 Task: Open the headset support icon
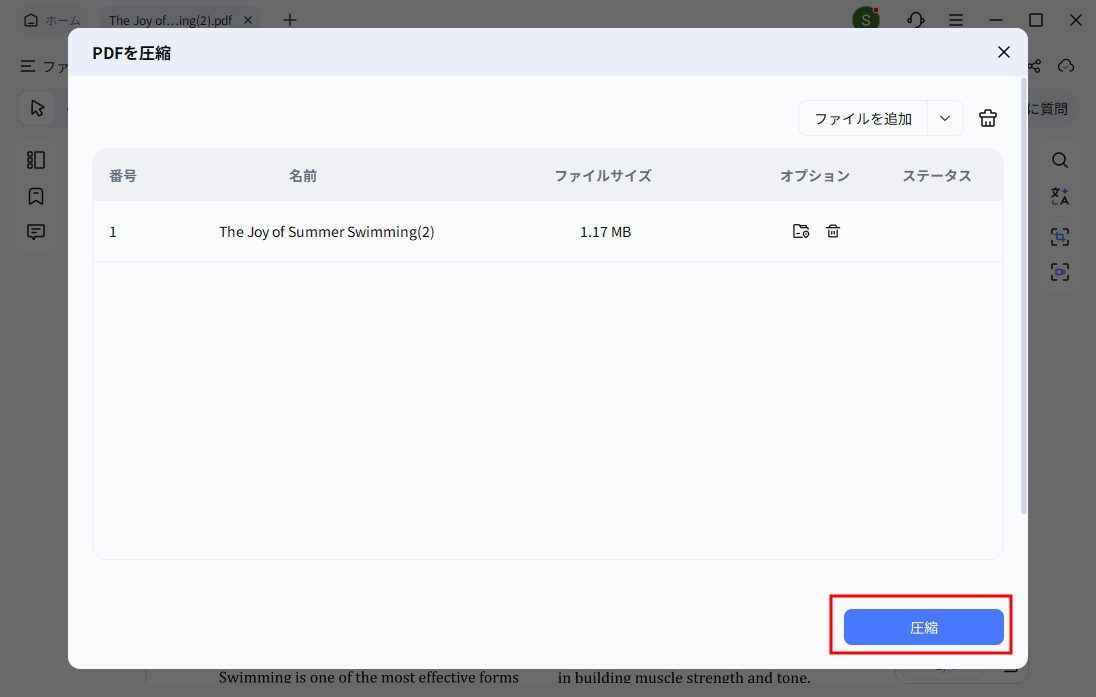[915, 20]
